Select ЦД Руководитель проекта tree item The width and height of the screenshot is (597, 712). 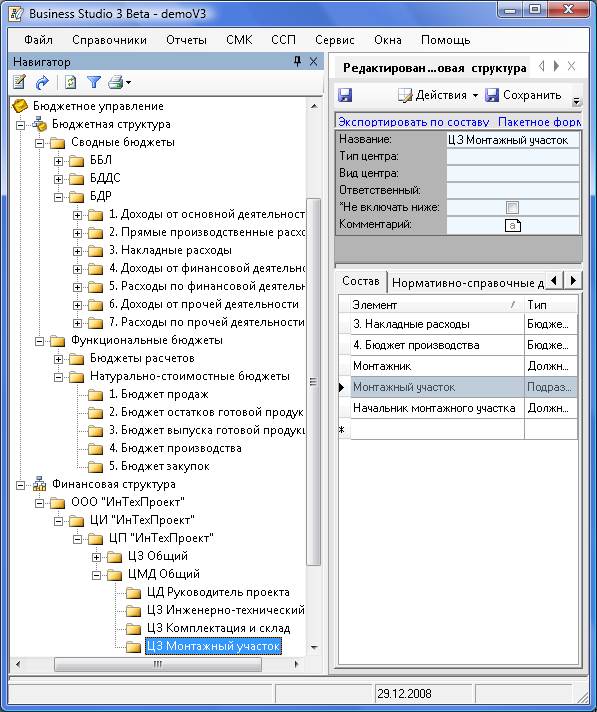click(218, 592)
